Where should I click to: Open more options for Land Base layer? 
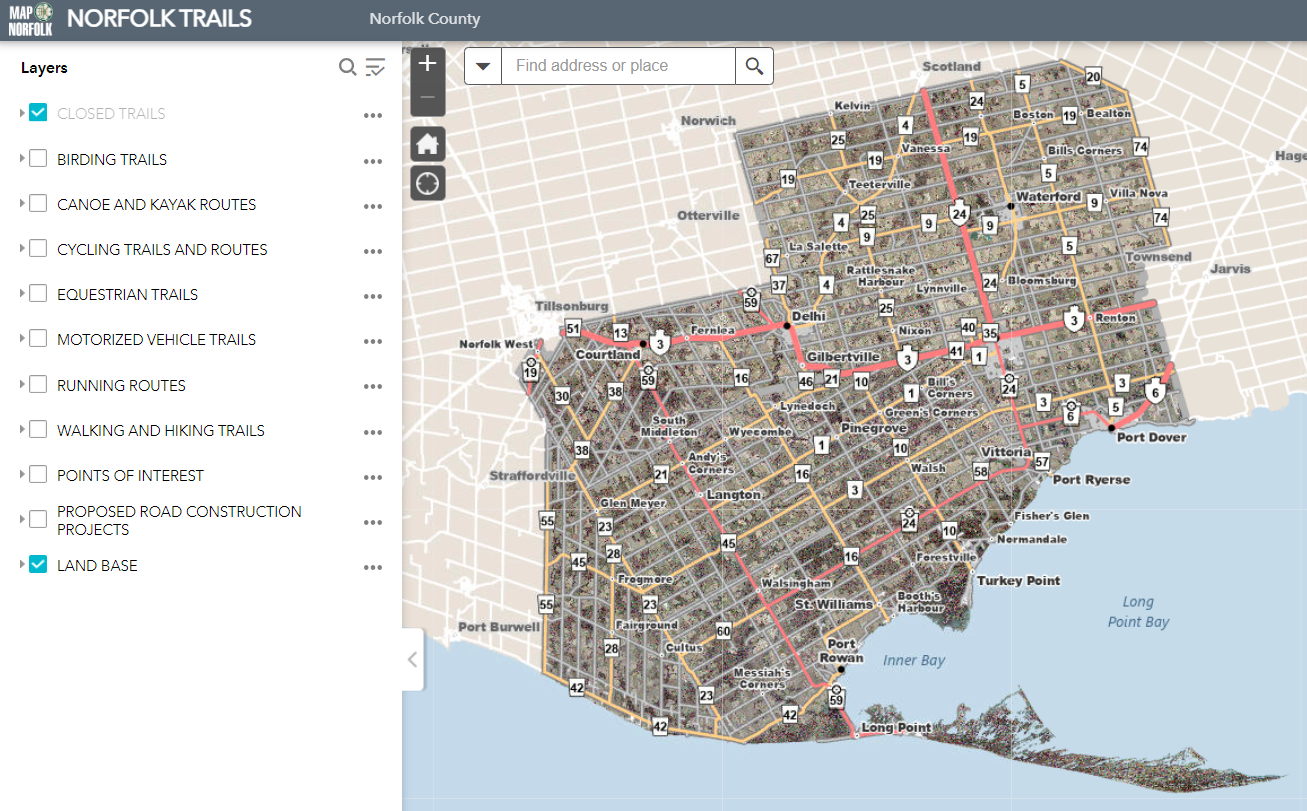tap(373, 567)
